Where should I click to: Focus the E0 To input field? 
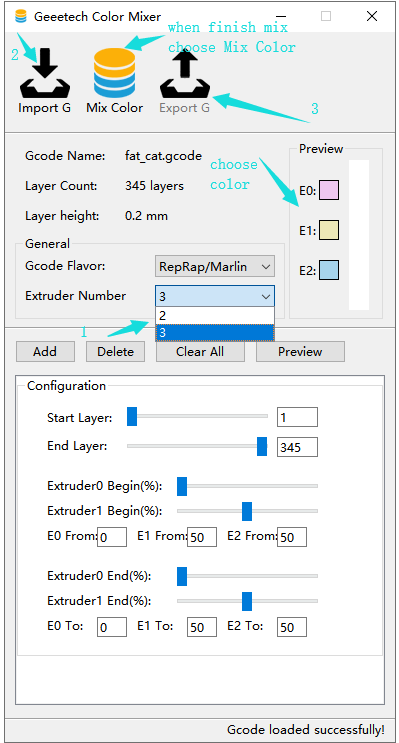[x=112, y=627]
